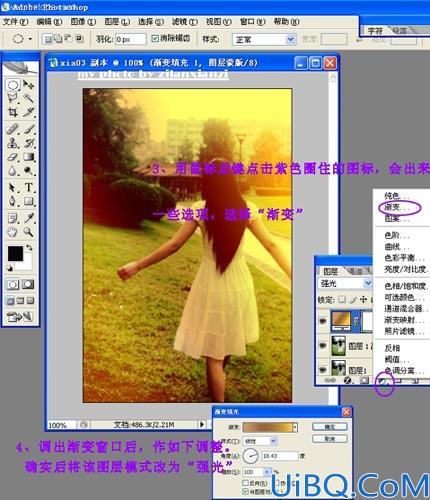Select the Eraser tool

(x=13, y=157)
